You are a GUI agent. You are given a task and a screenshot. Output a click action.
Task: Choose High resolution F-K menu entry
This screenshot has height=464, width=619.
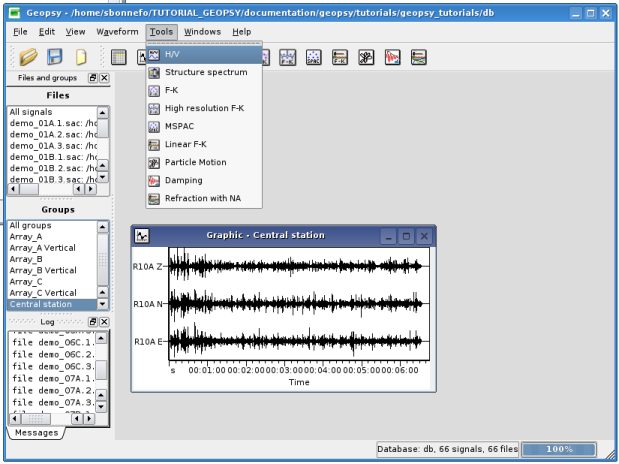click(204, 108)
